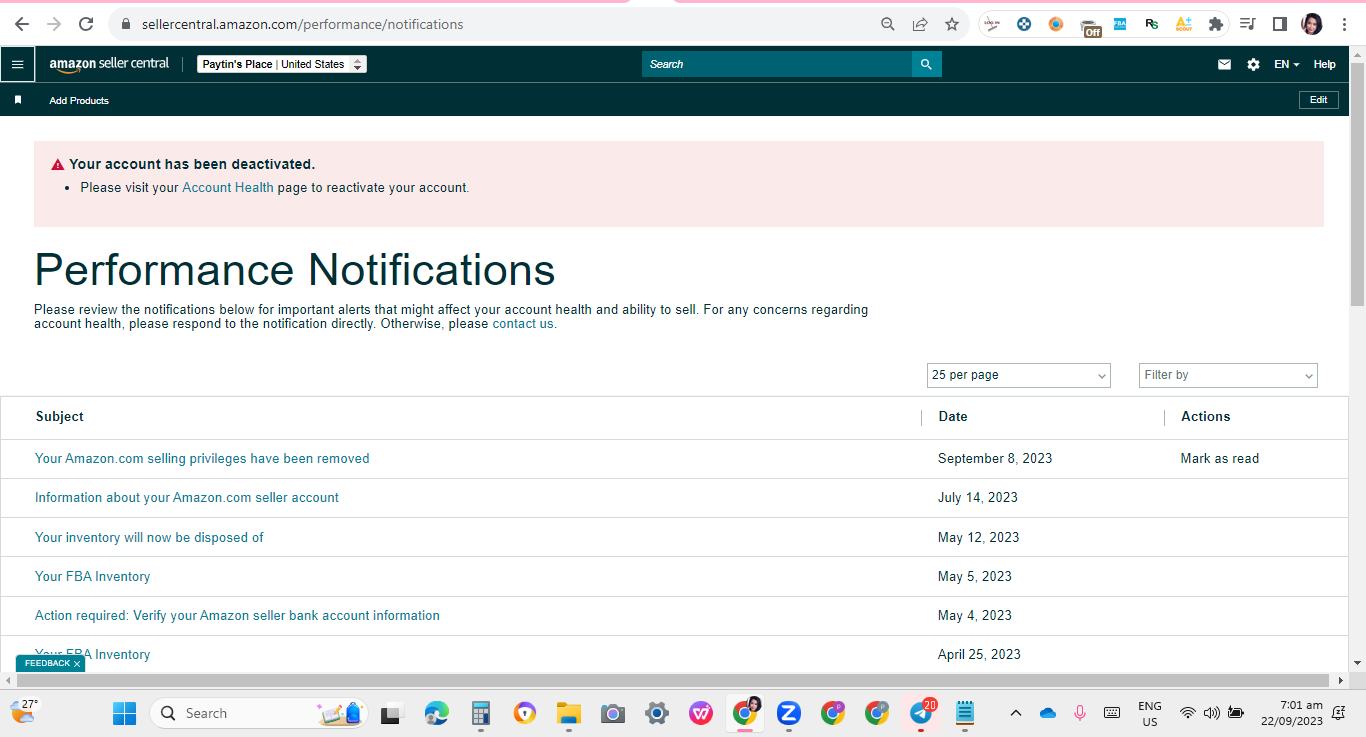Reload the current browser page

click(86, 24)
